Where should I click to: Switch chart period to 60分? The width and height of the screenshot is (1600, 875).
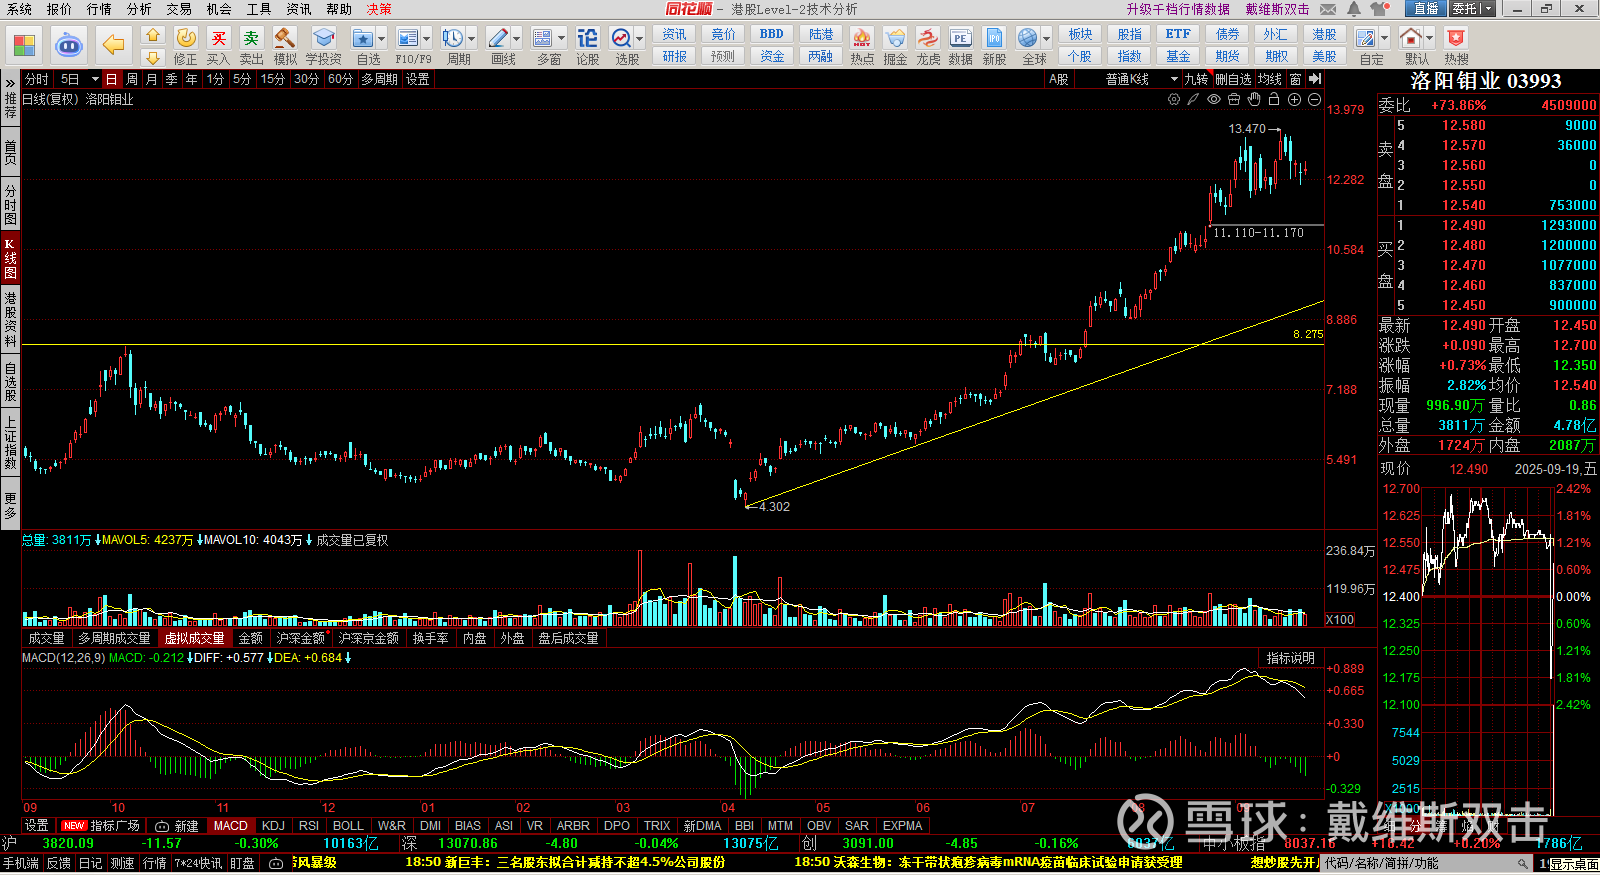pyautogui.click(x=340, y=79)
